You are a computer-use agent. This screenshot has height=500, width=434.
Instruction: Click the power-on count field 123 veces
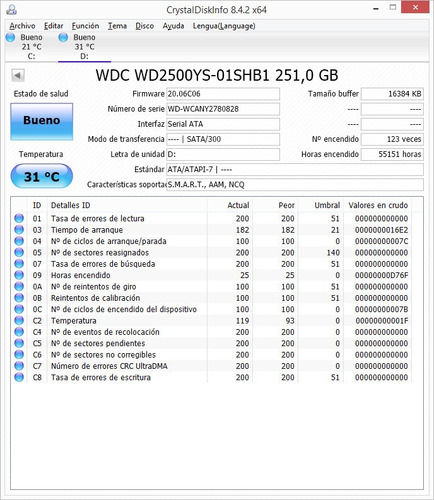click(x=392, y=139)
